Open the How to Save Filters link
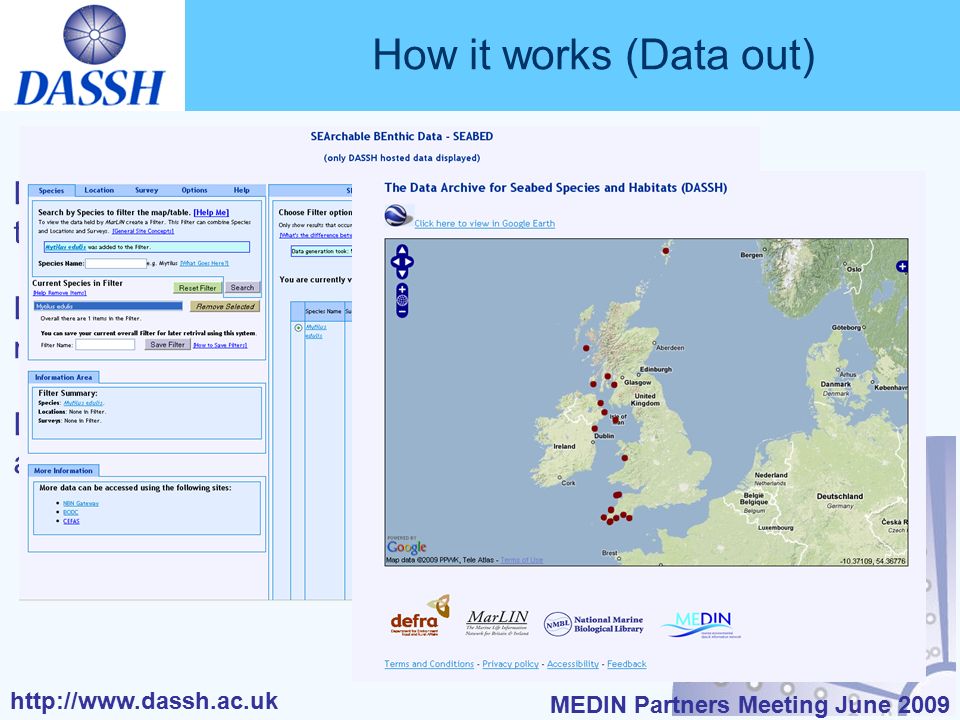Screen dimensions: 960x720 point(220,345)
